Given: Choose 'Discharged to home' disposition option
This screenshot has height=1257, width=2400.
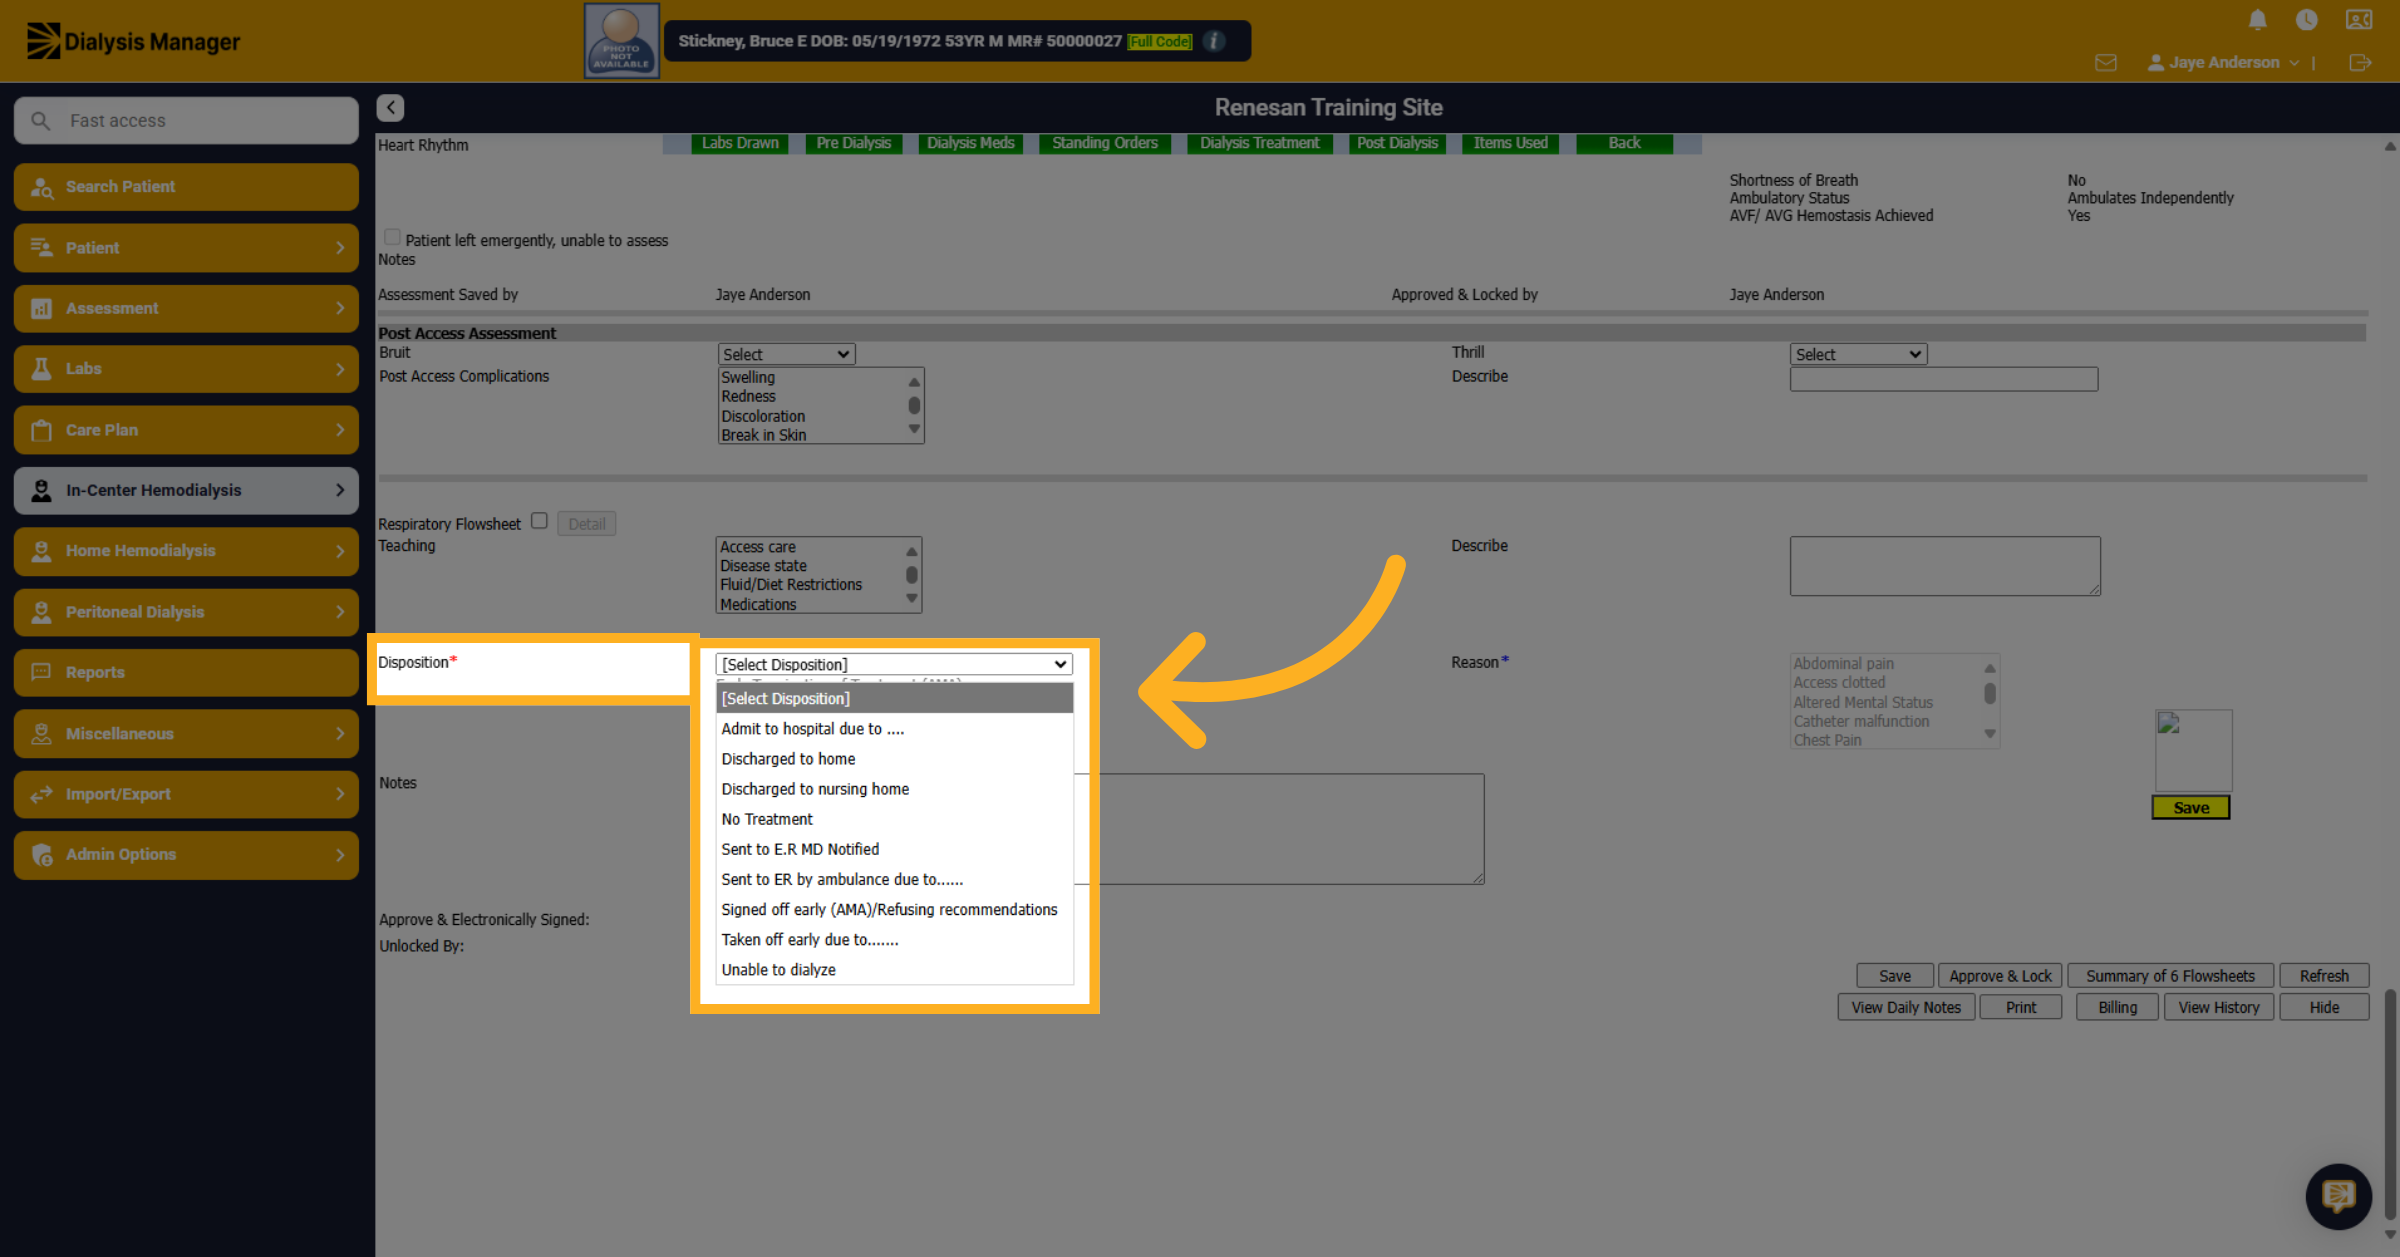Looking at the screenshot, I should (x=894, y=759).
